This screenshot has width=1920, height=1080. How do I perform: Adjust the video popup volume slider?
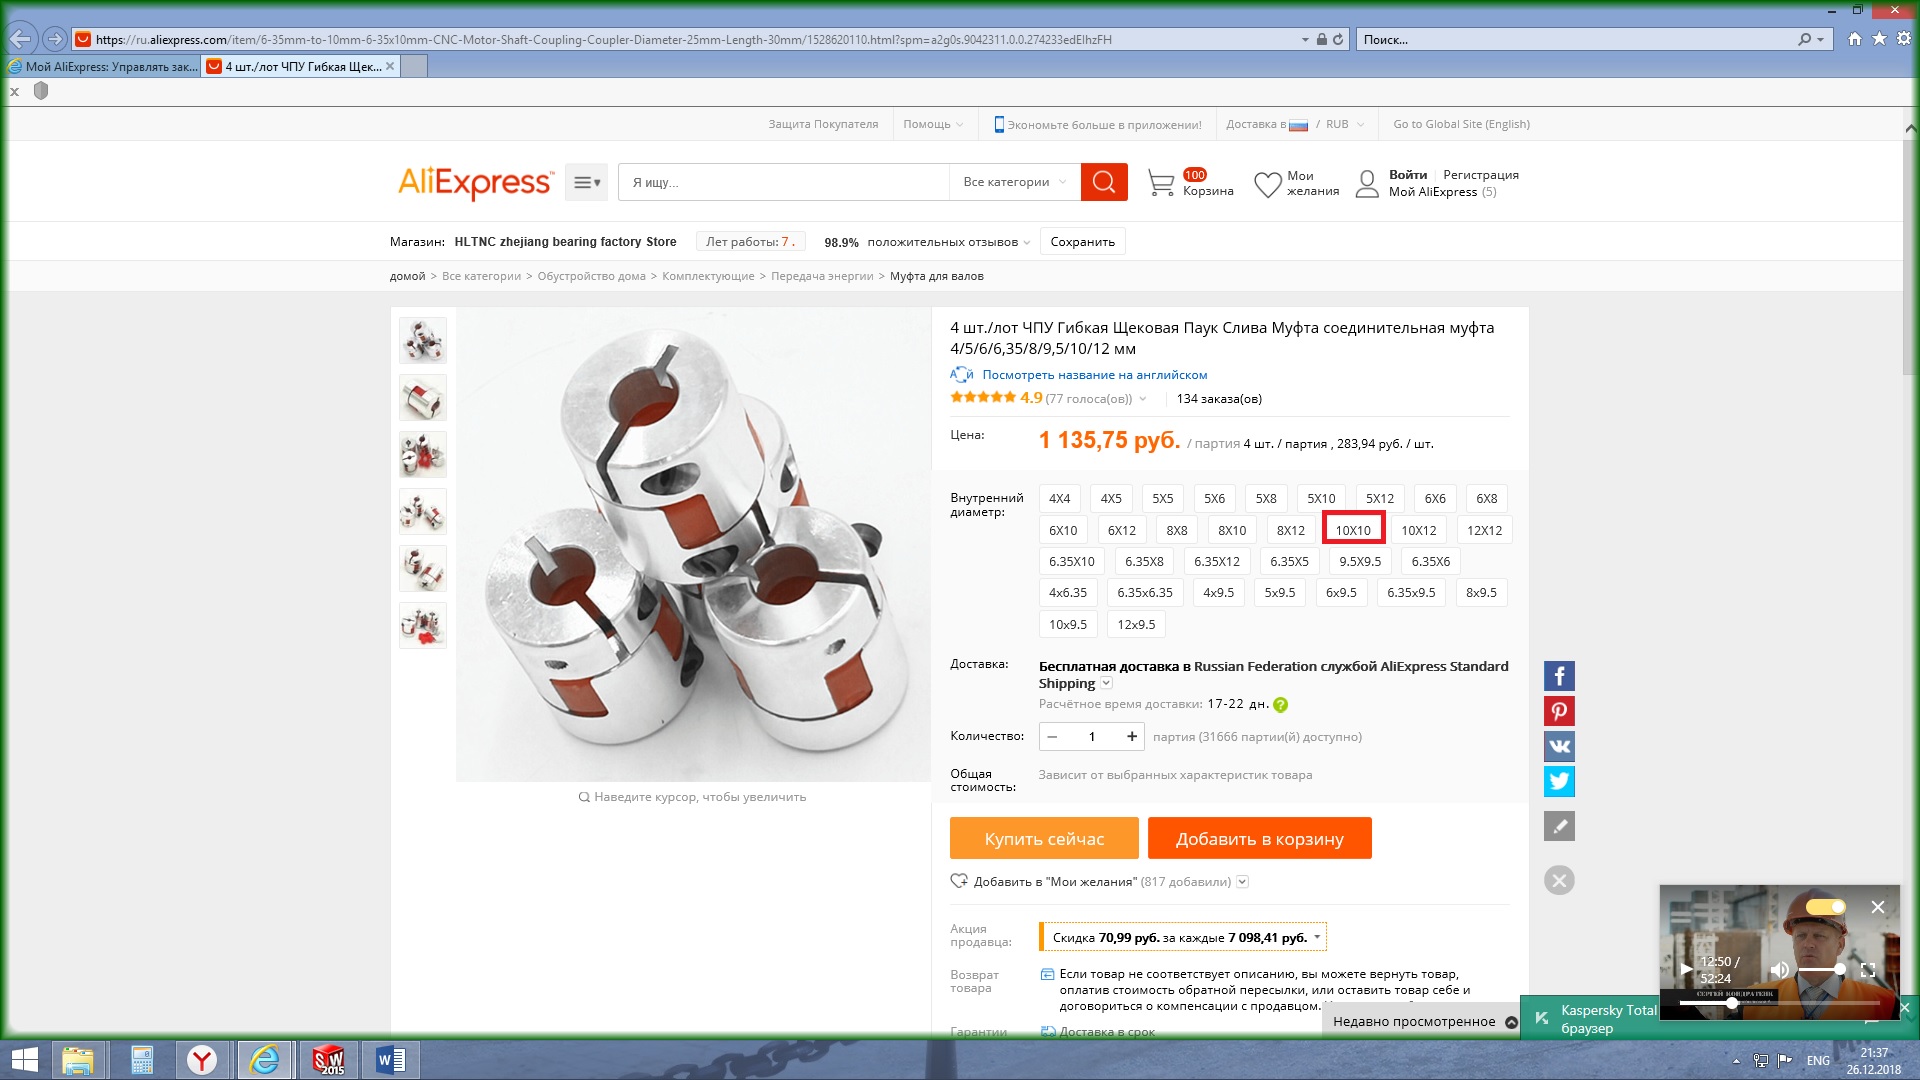pyautogui.click(x=1822, y=970)
